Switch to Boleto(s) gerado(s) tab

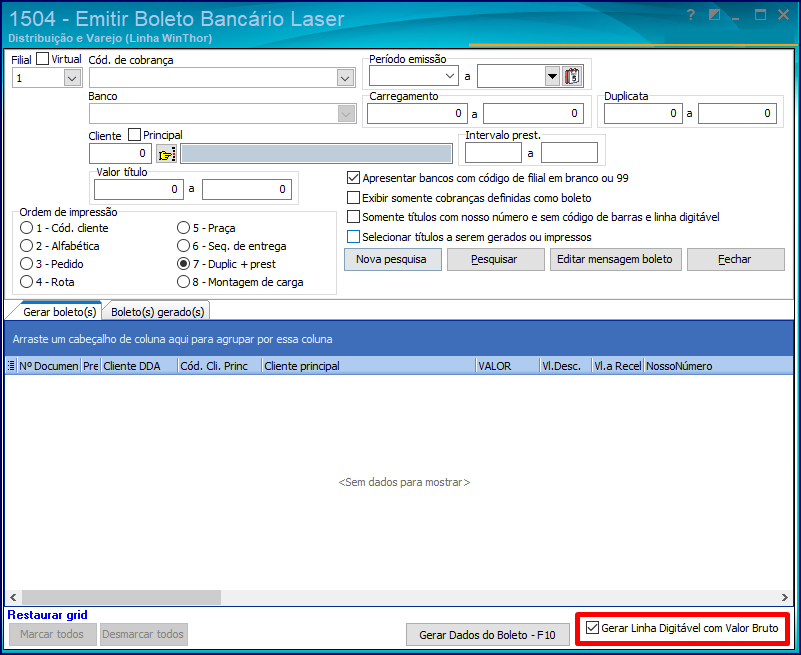157,312
